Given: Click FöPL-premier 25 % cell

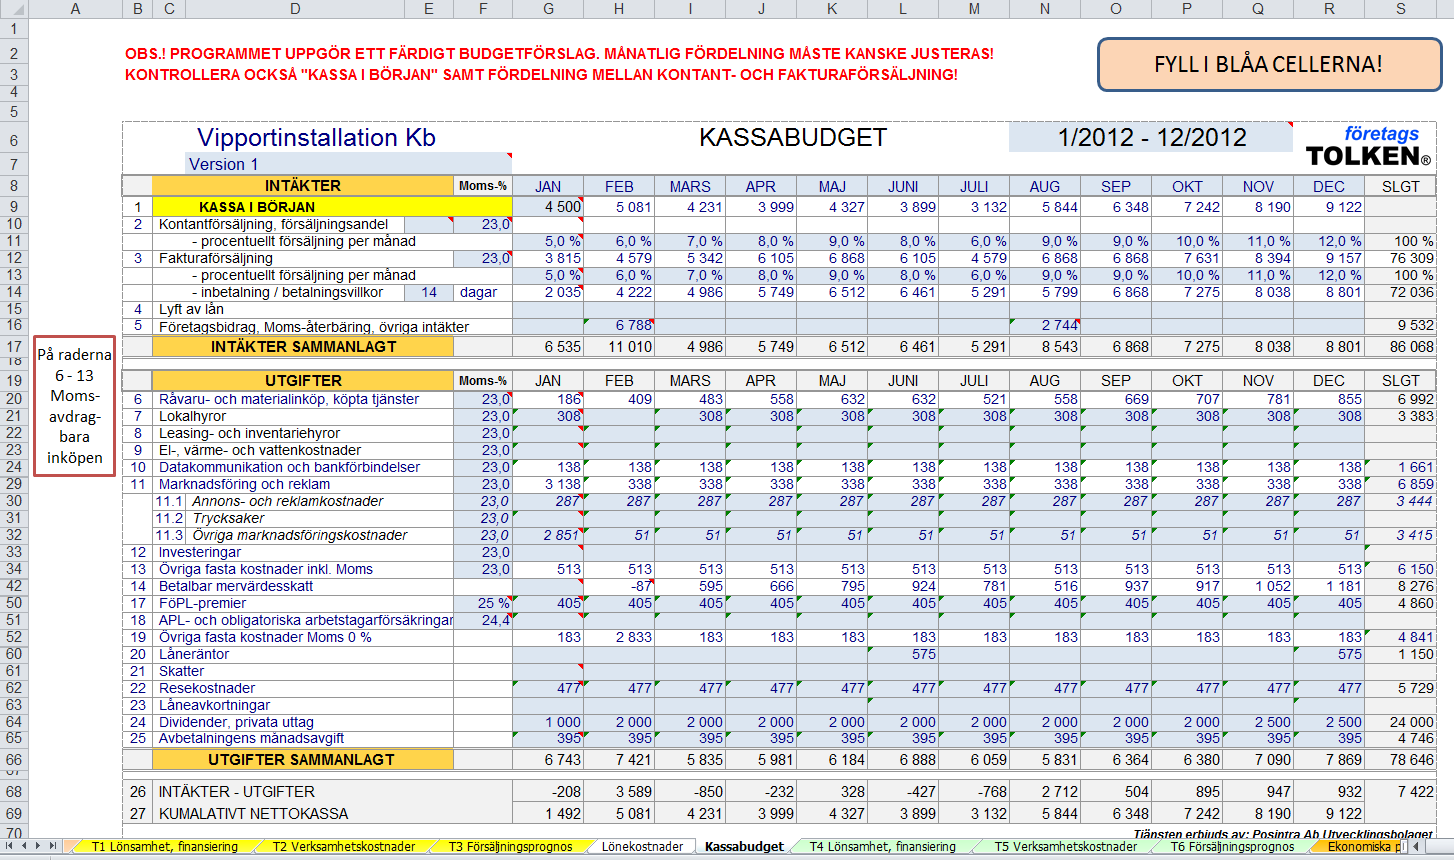Looking at the screenshot, I should point(482,603).
